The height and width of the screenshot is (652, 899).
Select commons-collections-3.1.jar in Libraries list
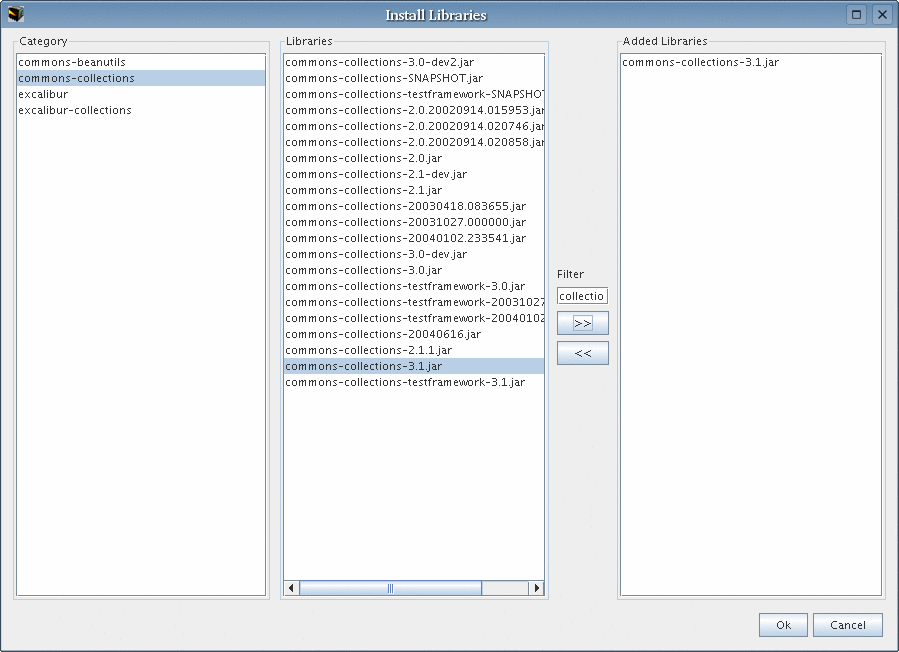[413, 366]
